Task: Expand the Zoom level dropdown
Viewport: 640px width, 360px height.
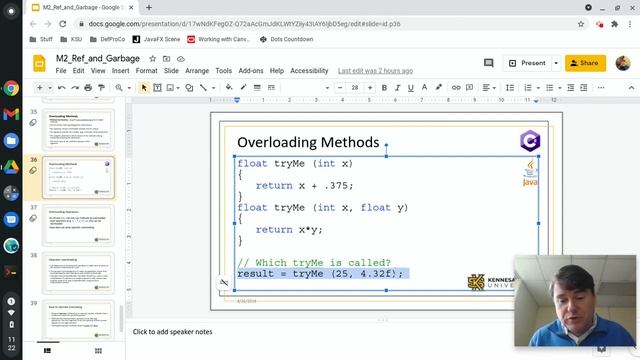Action: click(129, 88)
